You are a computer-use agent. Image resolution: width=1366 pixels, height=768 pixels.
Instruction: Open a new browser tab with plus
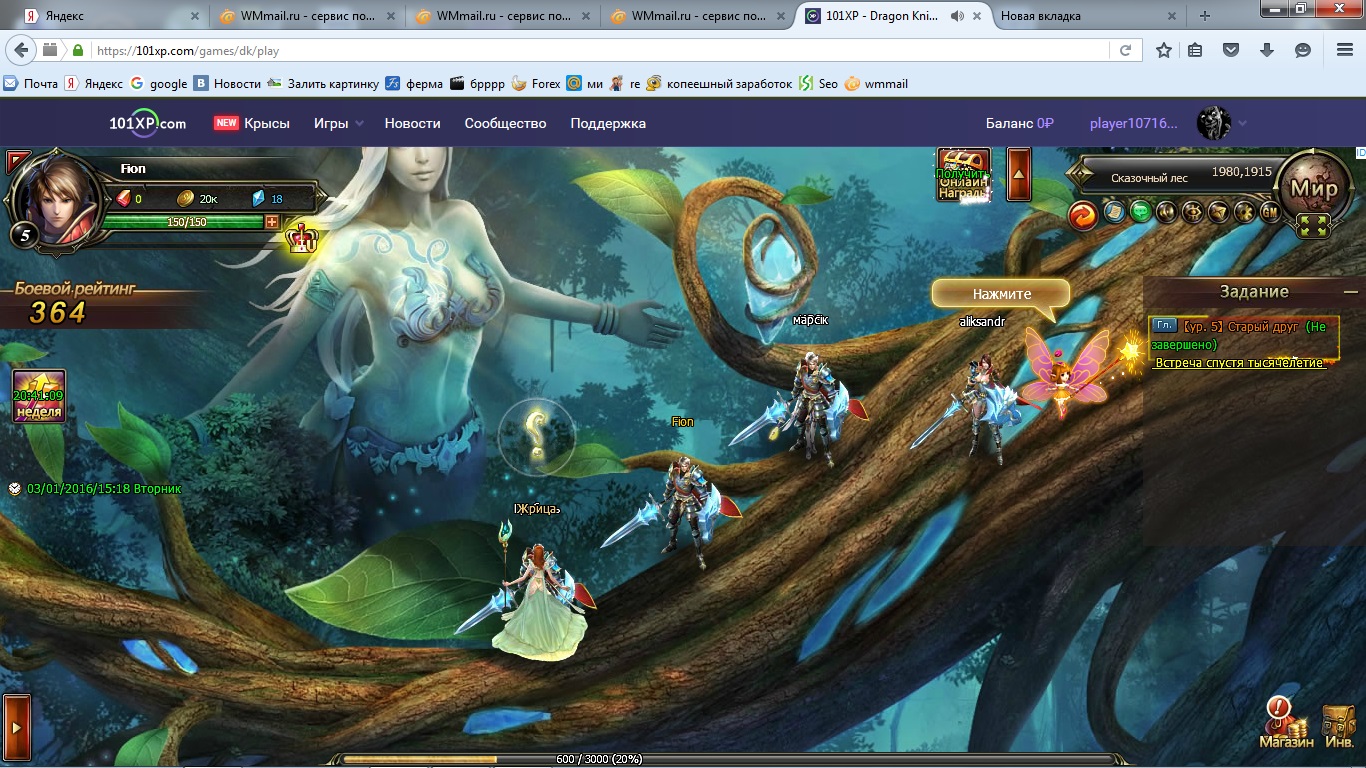click(1205, 16)
